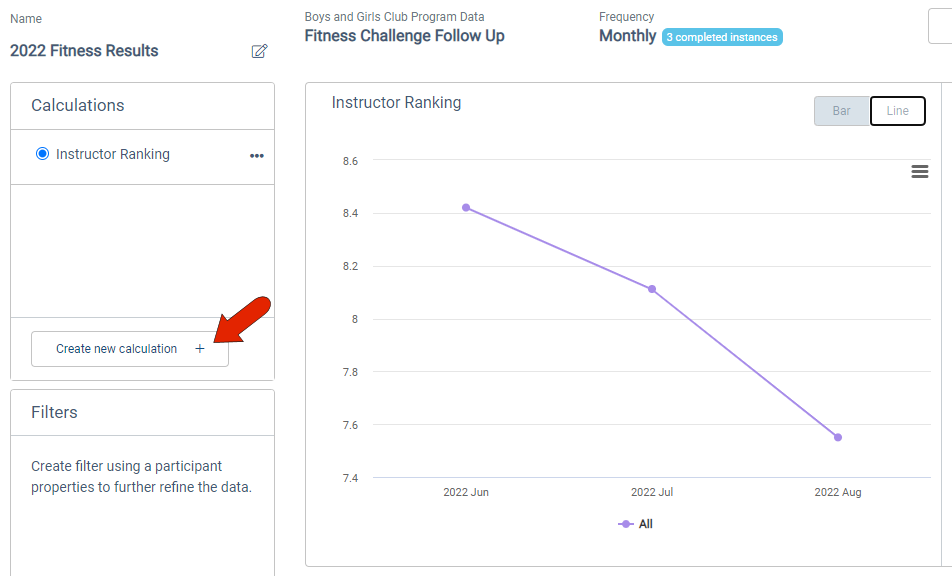Open the 3 completed instances badge
This screenshot has height=576, width=952.
[x=722, y=37]
